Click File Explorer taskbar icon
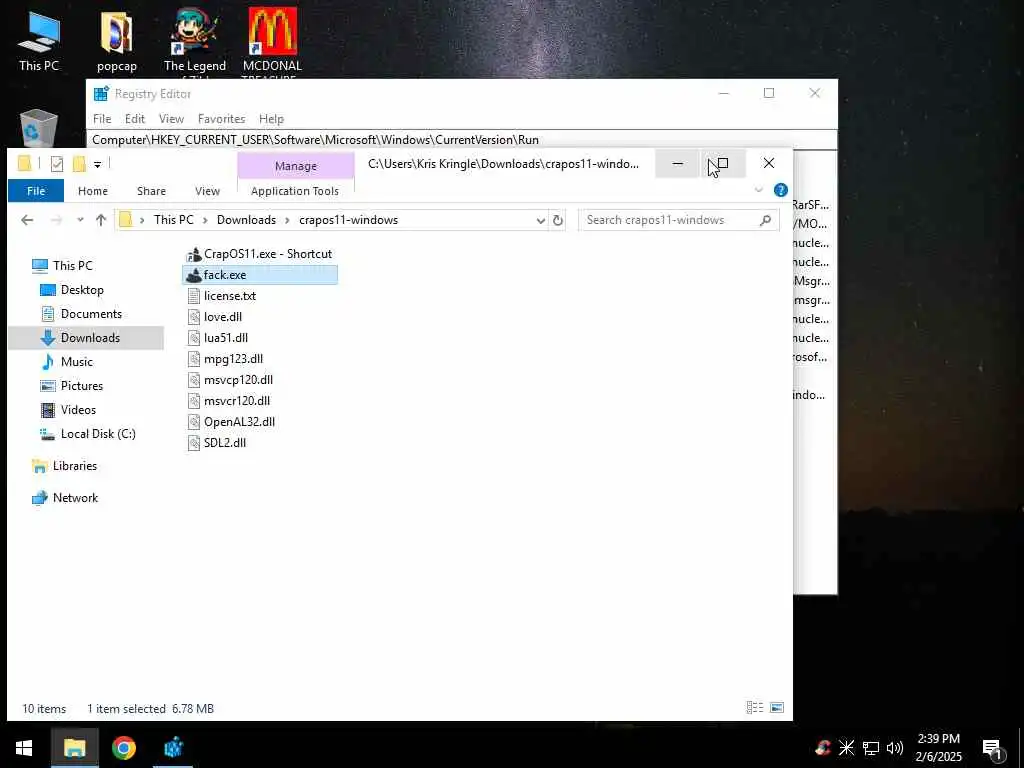This screenshot has width=1024, height=768. (x=74, y=748)
